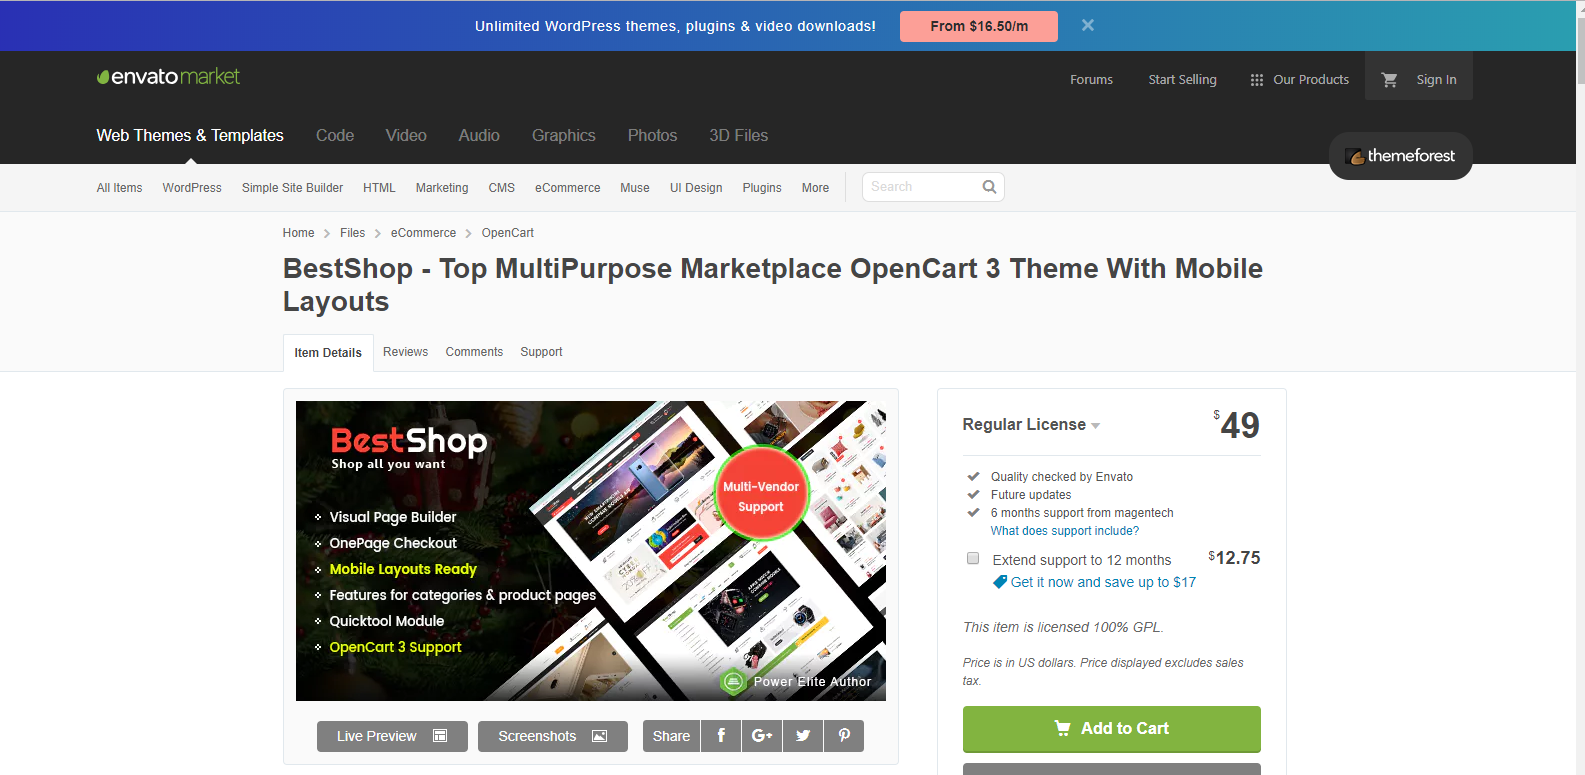Go to 3D Files section
This screenshot has width=1585, height=775.
[x=739, y=135]
